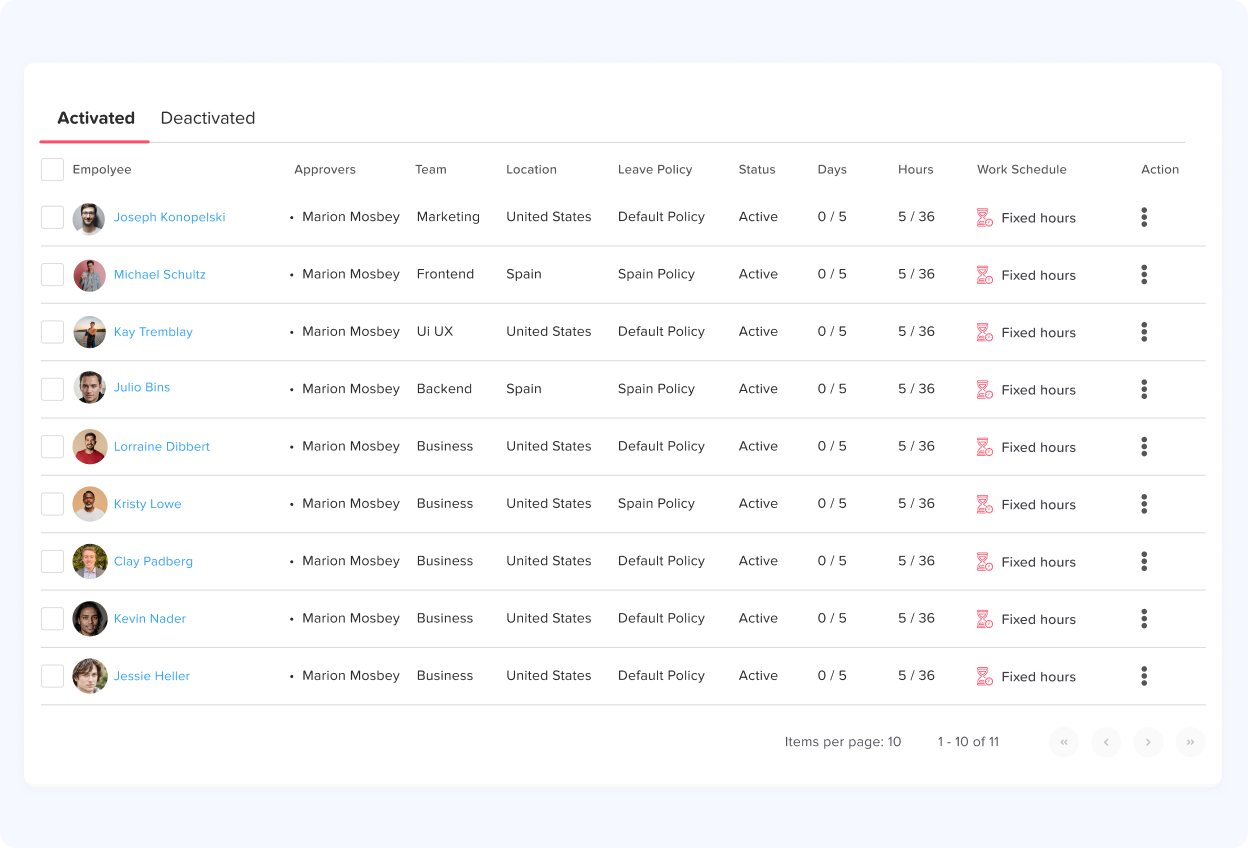Select the checkbox beside Kevin Nader
Image resolution: width=1248 pixels, height=848 pixels.
point(52,619)
